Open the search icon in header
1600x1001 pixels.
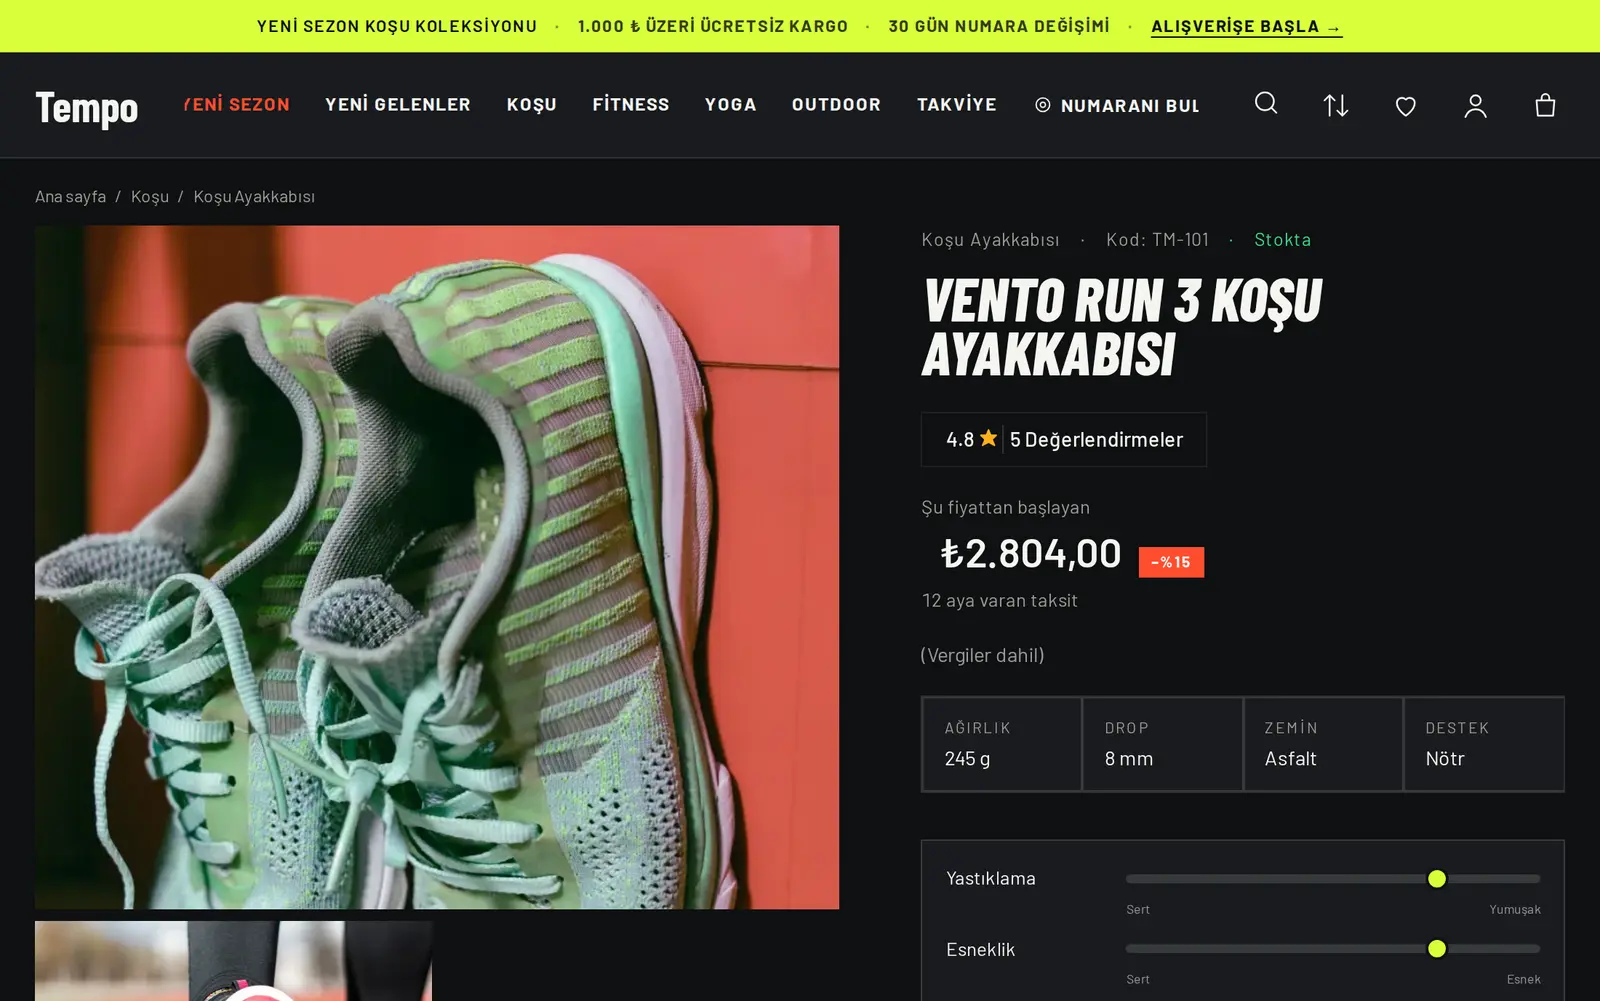click(x=1266, y=104)
